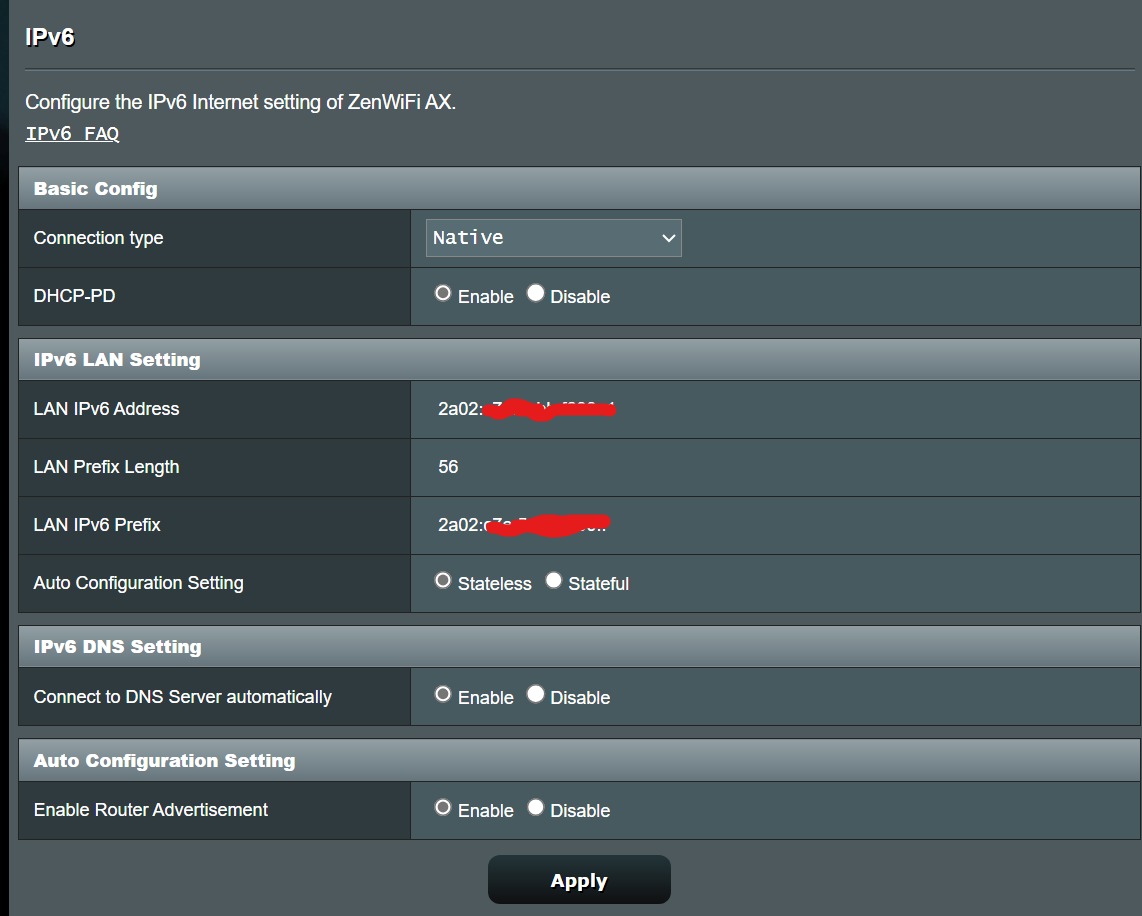Open the Connection type dropdown

click(553, 238)
